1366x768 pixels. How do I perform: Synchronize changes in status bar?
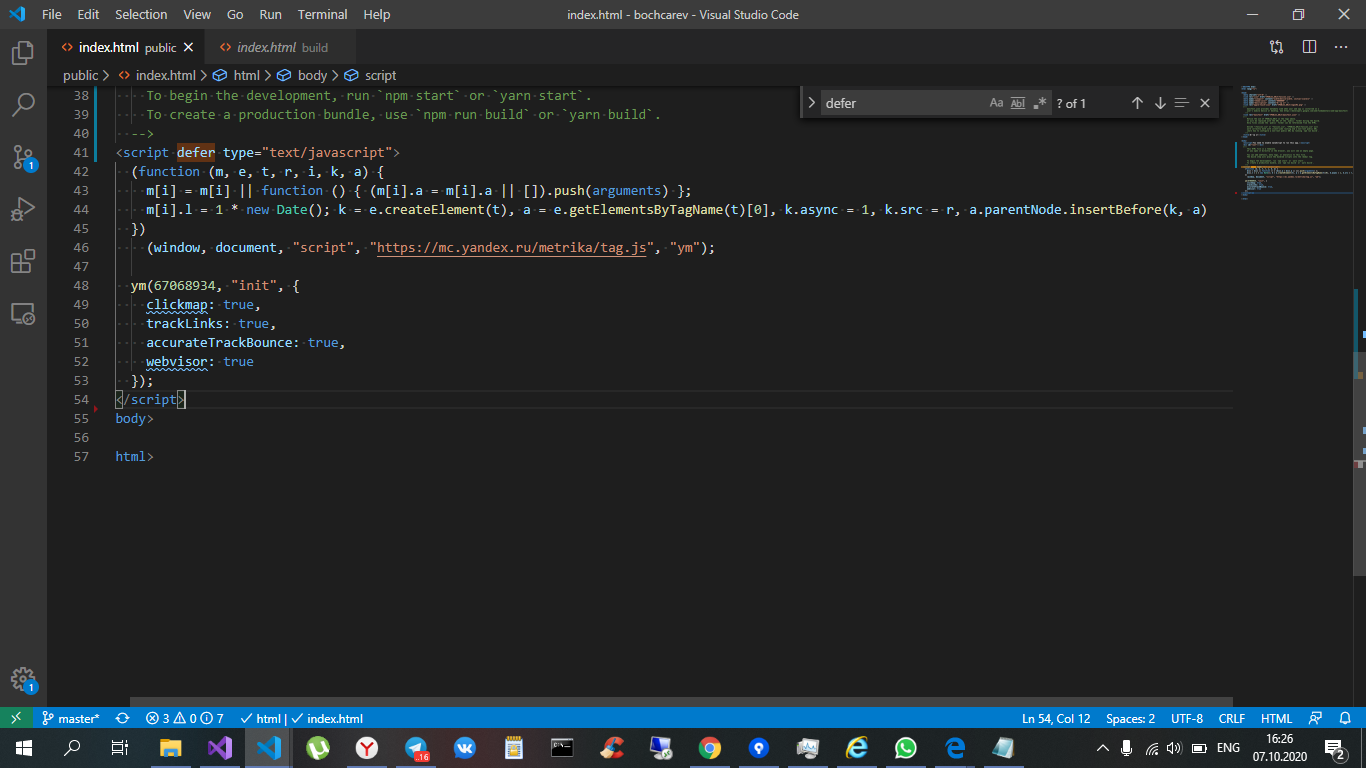[122, 718]
